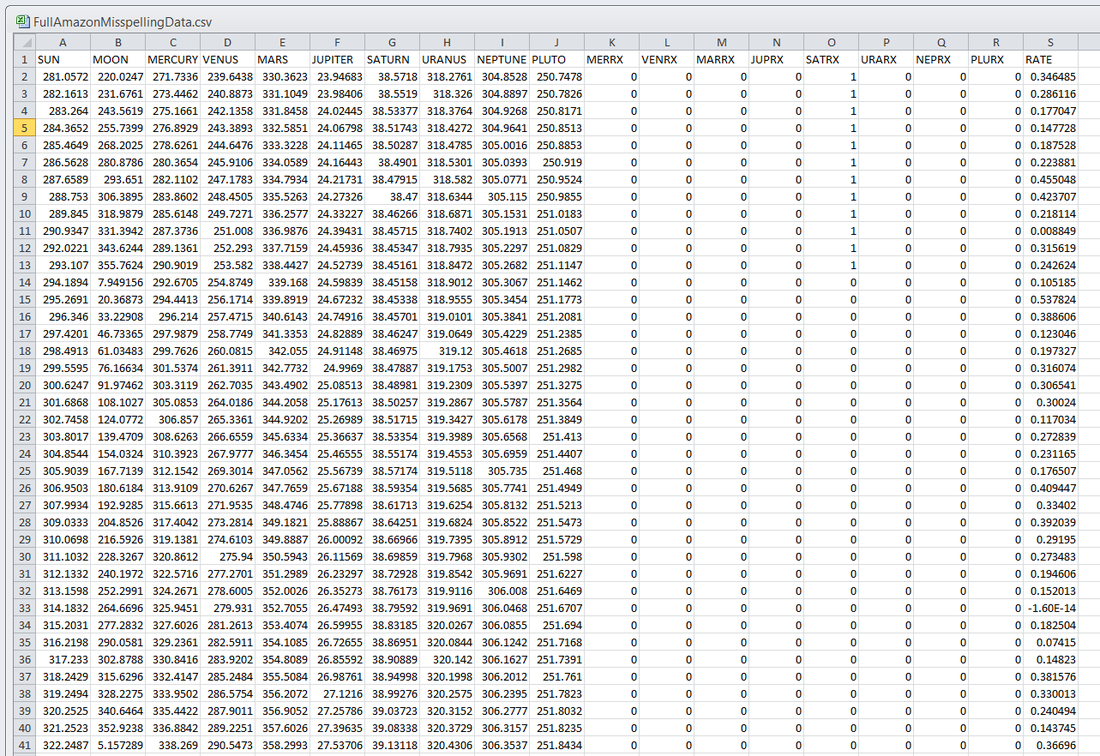Click cell with value 305.115
The image size is (1100, 756).
[502, 196]
